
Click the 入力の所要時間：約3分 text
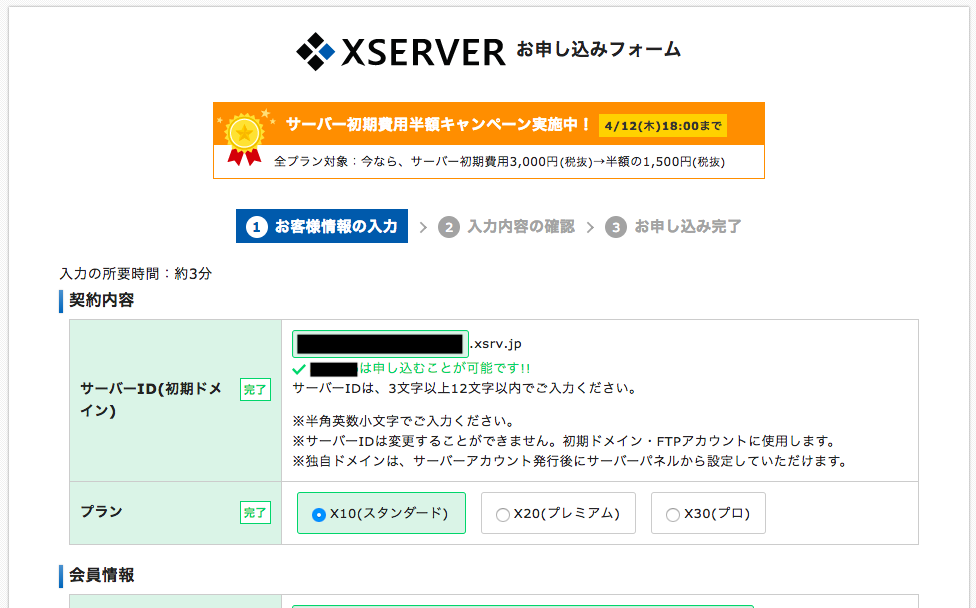[136, 273]
